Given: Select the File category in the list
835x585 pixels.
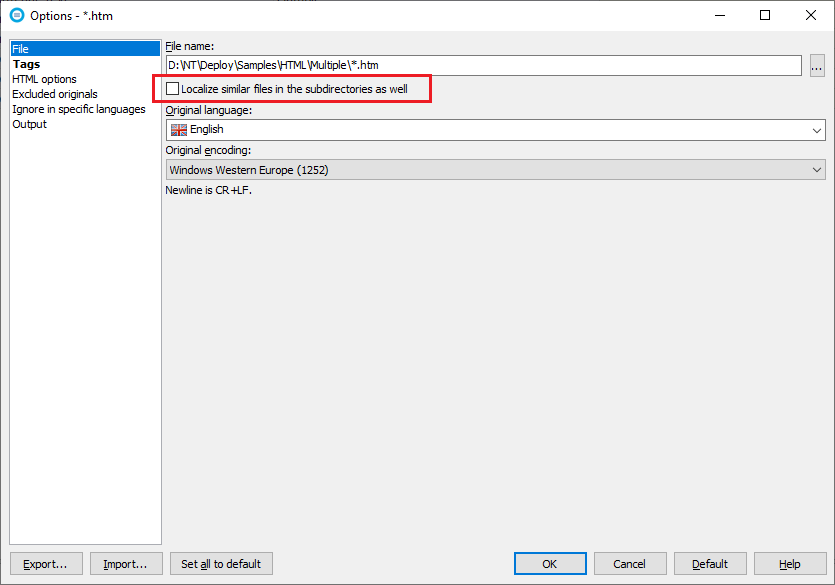Looking at the screenshot, I should (85, 49).
